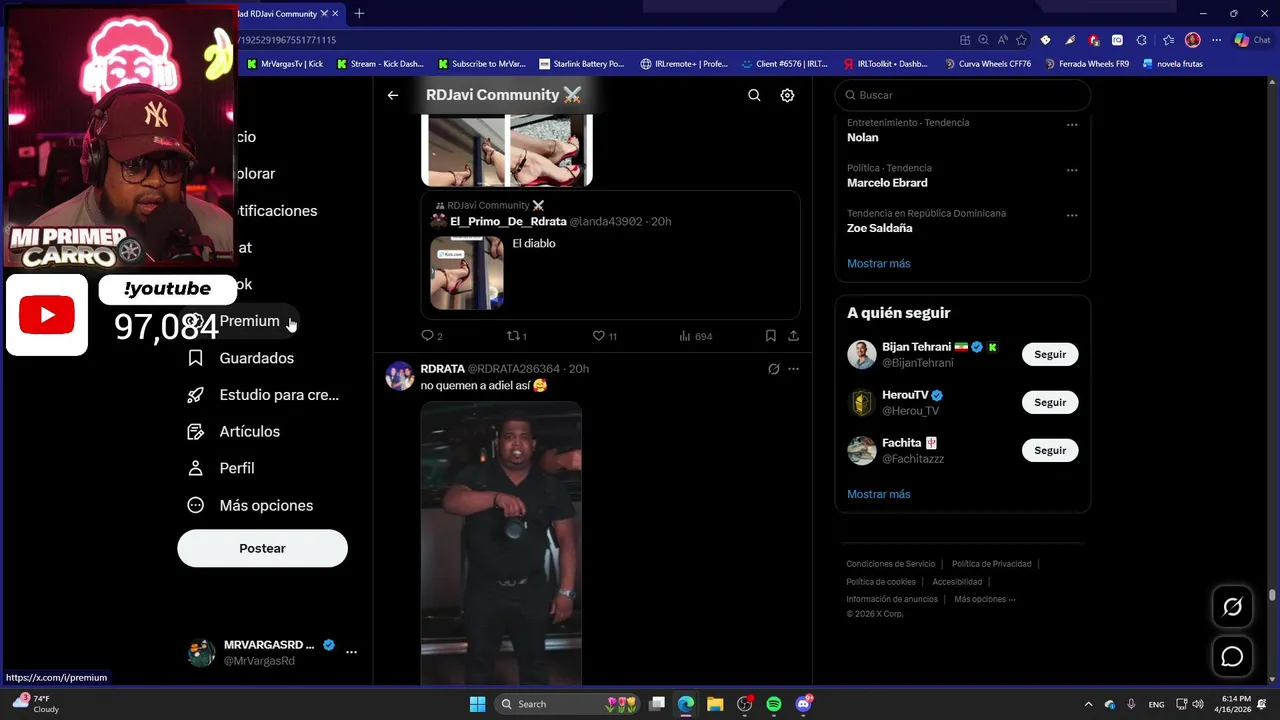
Task: Open Guardados bookmarks in sidebar
Action: 241,358
